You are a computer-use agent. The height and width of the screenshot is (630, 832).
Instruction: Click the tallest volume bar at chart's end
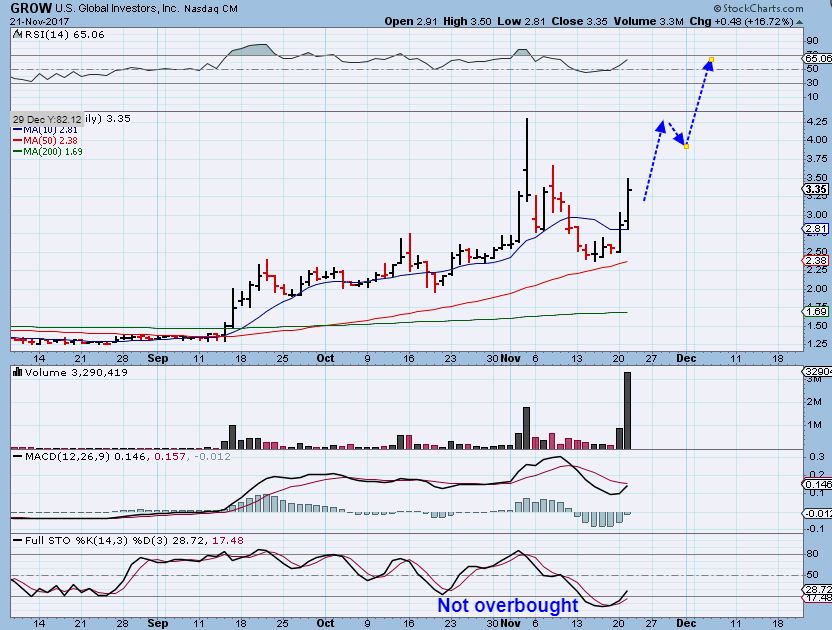pyautogui.click(x=627, y=410)
